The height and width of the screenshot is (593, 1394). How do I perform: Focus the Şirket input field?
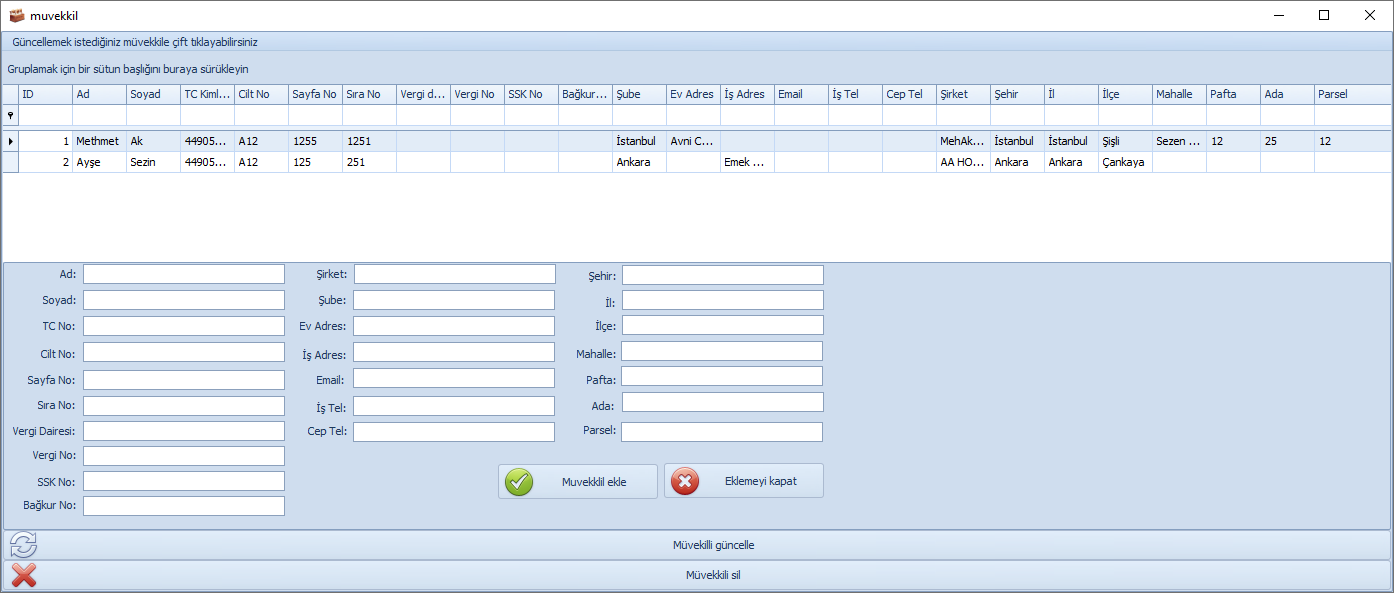click(454, 274)
